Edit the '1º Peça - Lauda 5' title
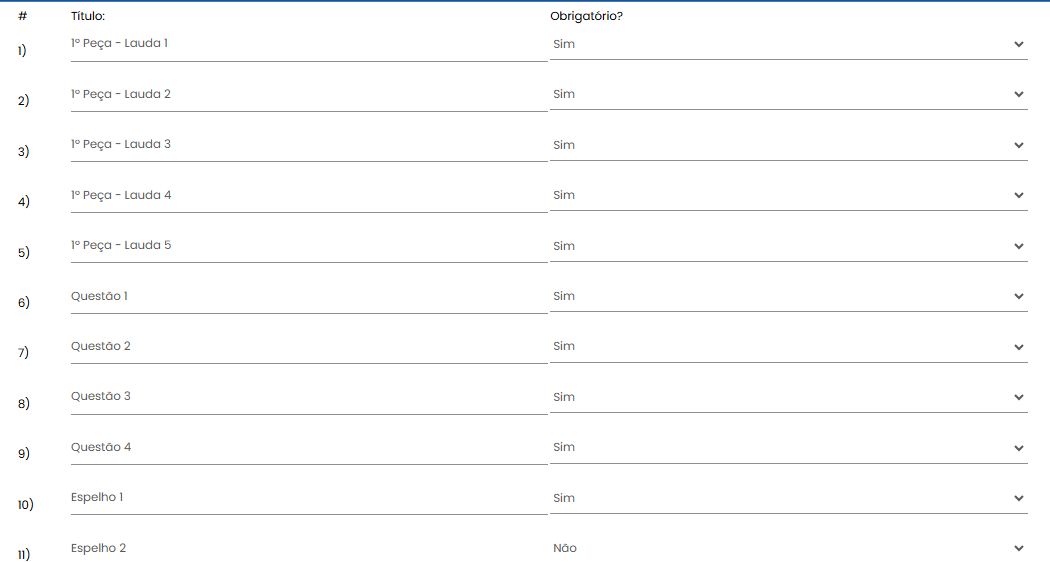 pos(309,246)
